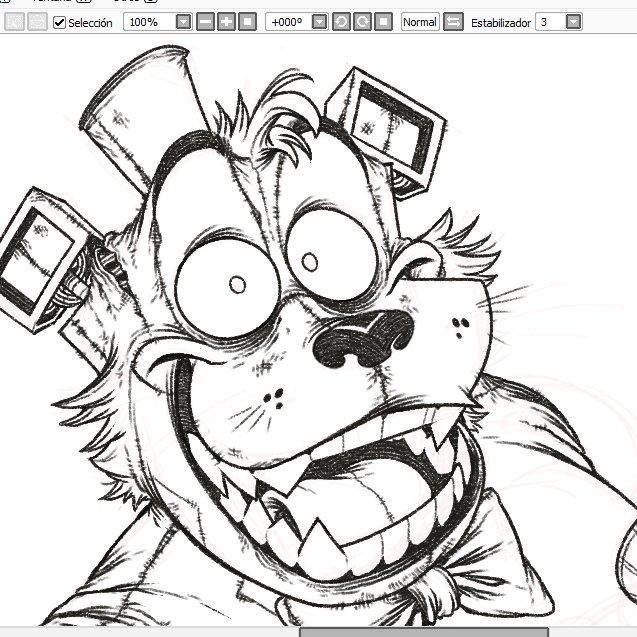Open the zoom percentage dropdown arrow
Viewport: 637px width, 637px height.
point(184,22)
